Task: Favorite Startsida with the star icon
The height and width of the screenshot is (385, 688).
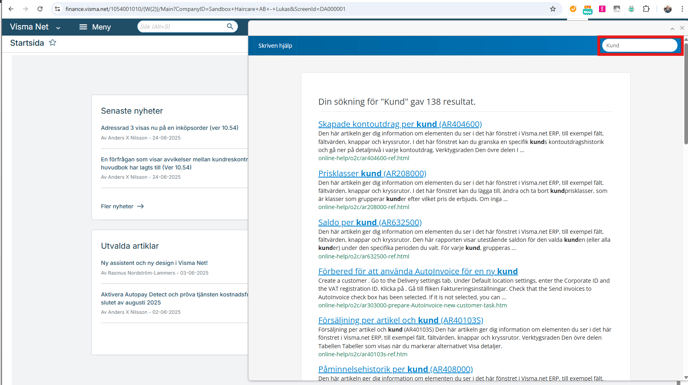Action: tap(53, 43)
